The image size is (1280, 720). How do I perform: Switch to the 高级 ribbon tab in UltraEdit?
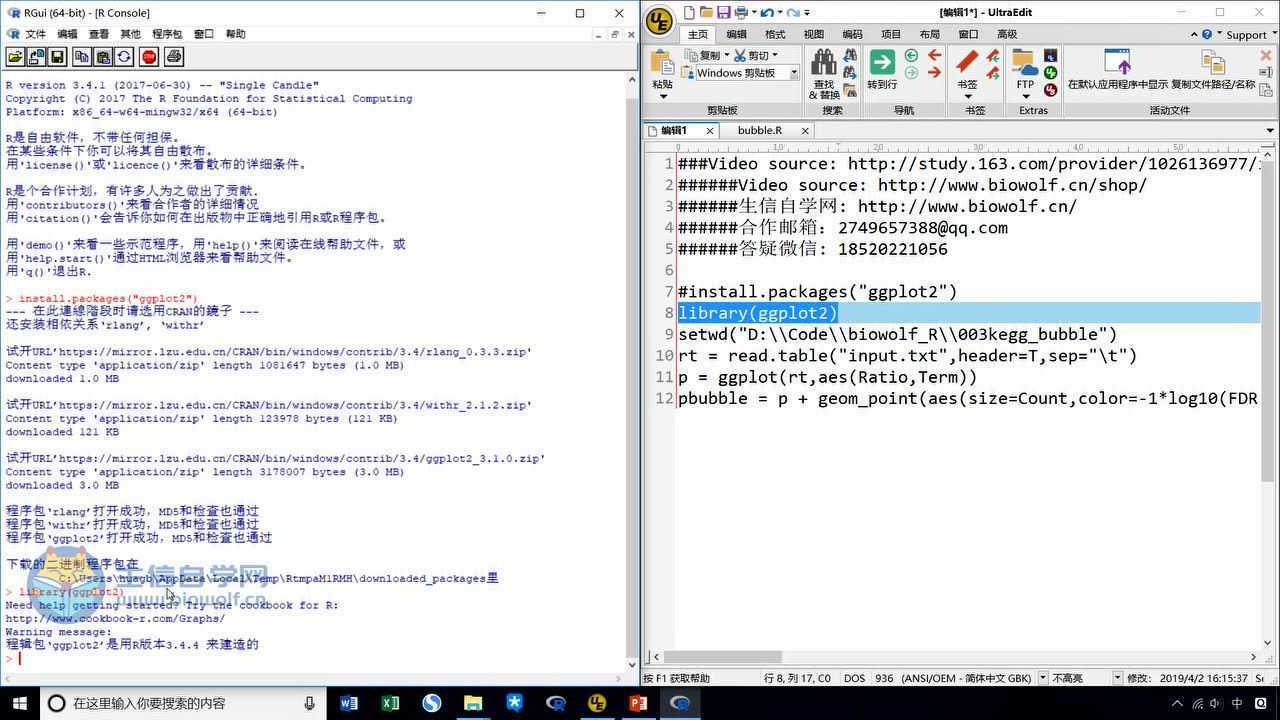(1007, 34)
